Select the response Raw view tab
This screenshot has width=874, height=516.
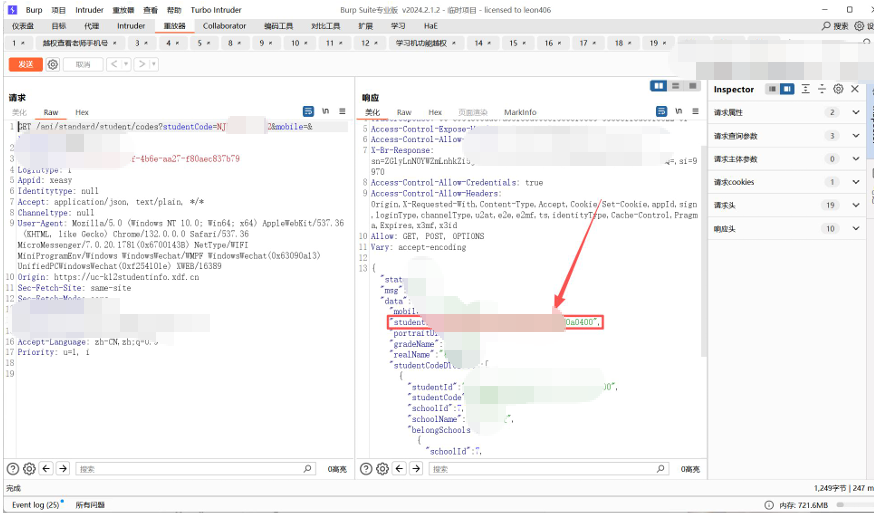click(404, 113)
